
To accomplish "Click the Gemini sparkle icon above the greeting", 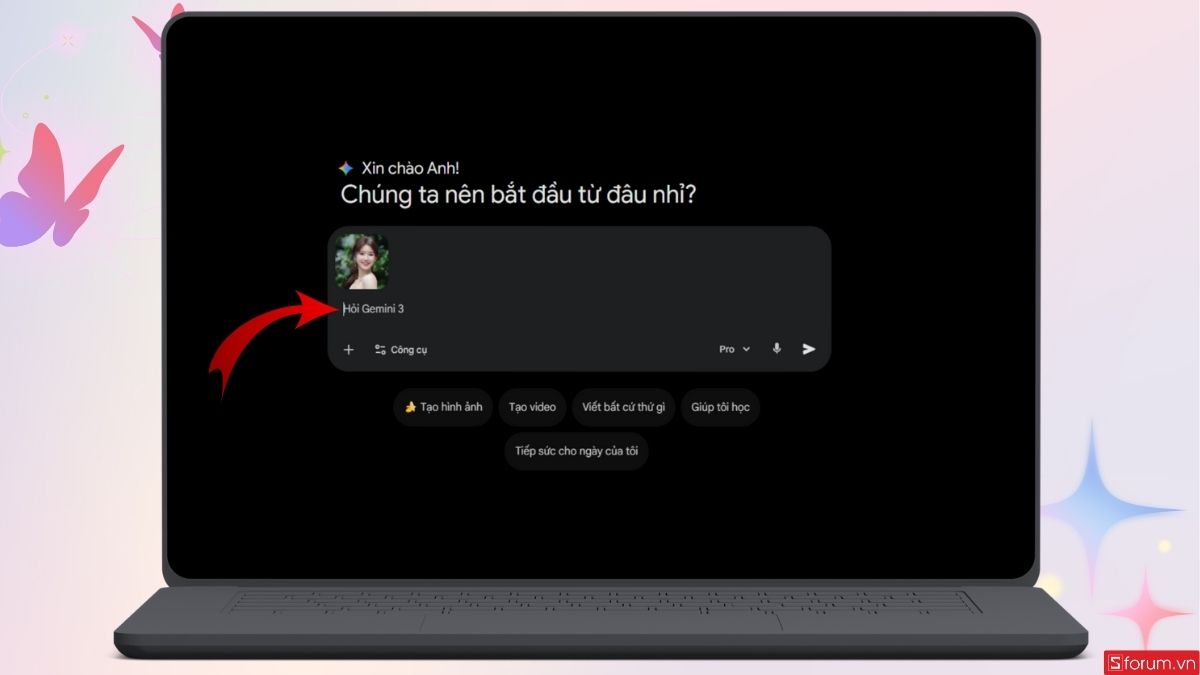I will [344, 166].
